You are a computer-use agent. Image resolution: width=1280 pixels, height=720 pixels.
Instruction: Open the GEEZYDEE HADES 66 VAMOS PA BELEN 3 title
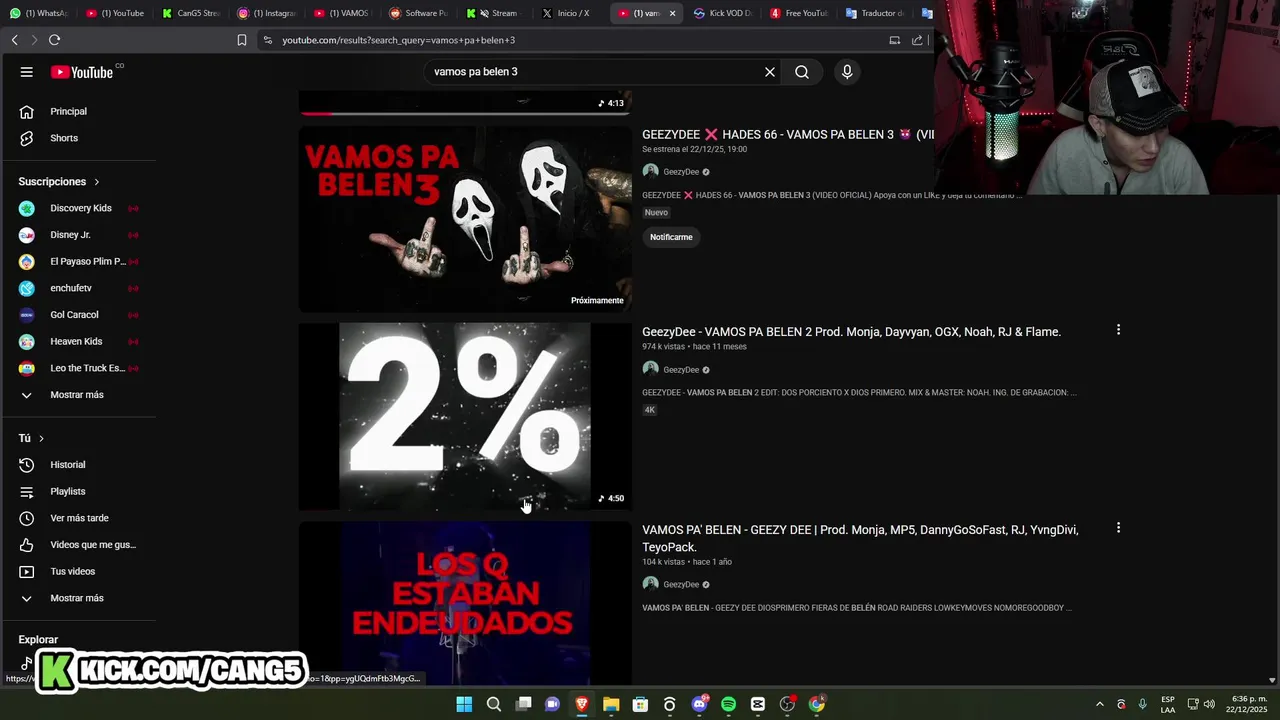coord(788,134)
